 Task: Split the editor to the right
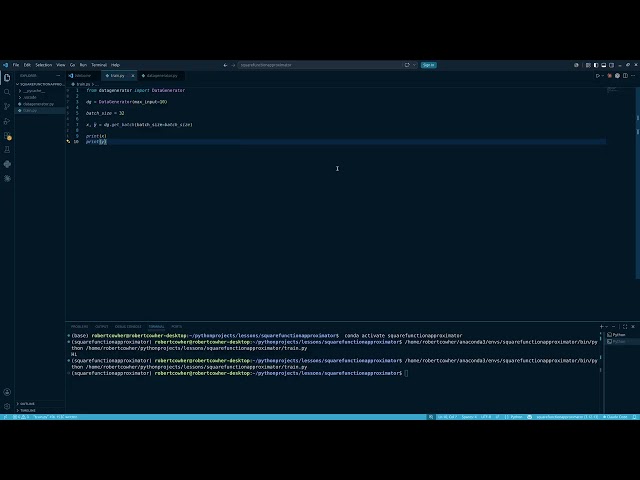pos(625,76)
